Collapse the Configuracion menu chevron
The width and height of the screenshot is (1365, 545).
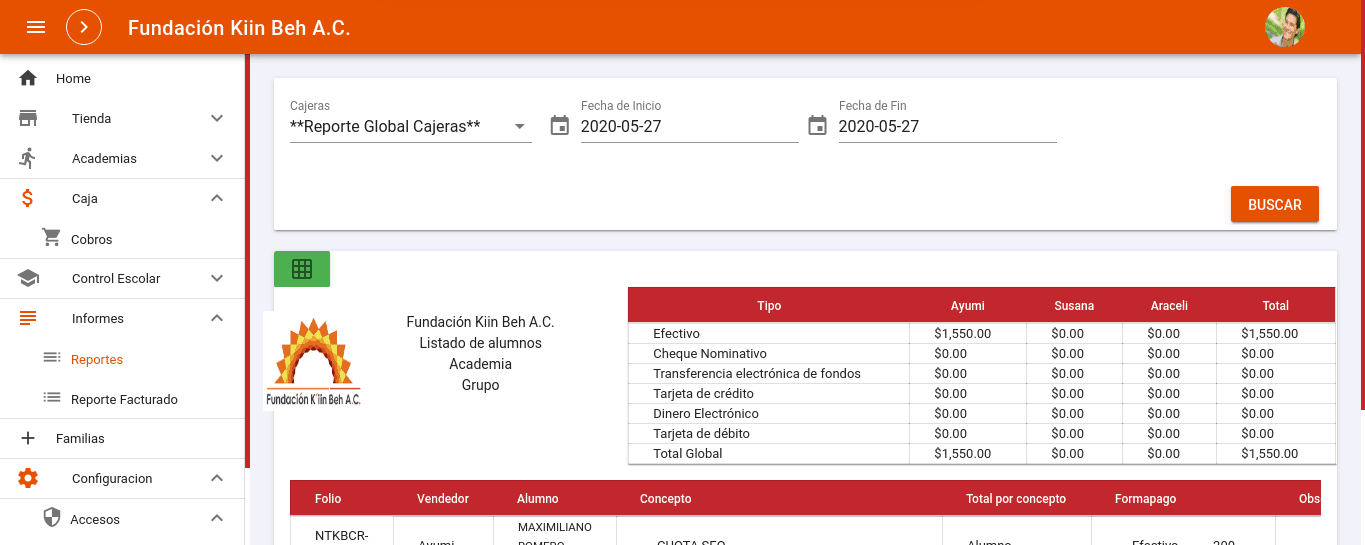tap(217, 478)
